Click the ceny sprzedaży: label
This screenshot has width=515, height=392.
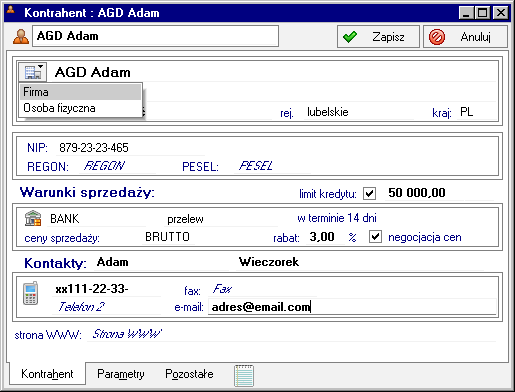(62, 238)
